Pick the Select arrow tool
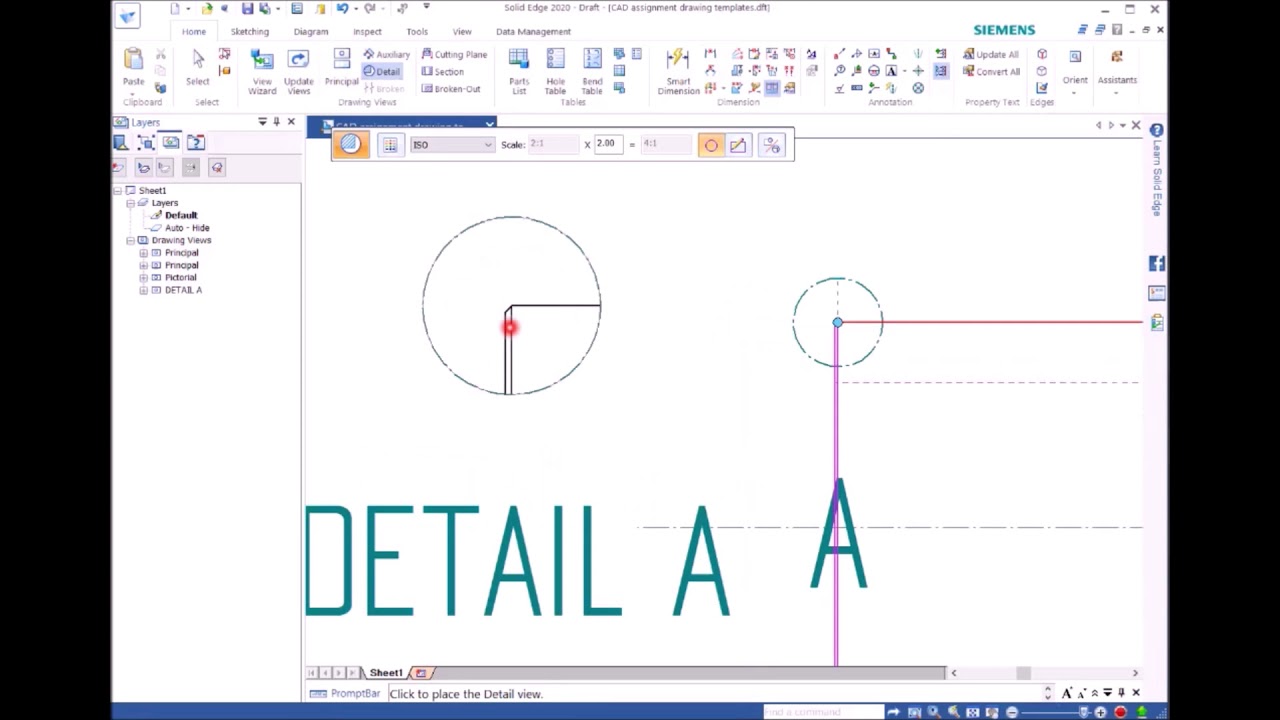This screenshot has height=720, width=1280. pyautogui.click(x=198, y=67)
